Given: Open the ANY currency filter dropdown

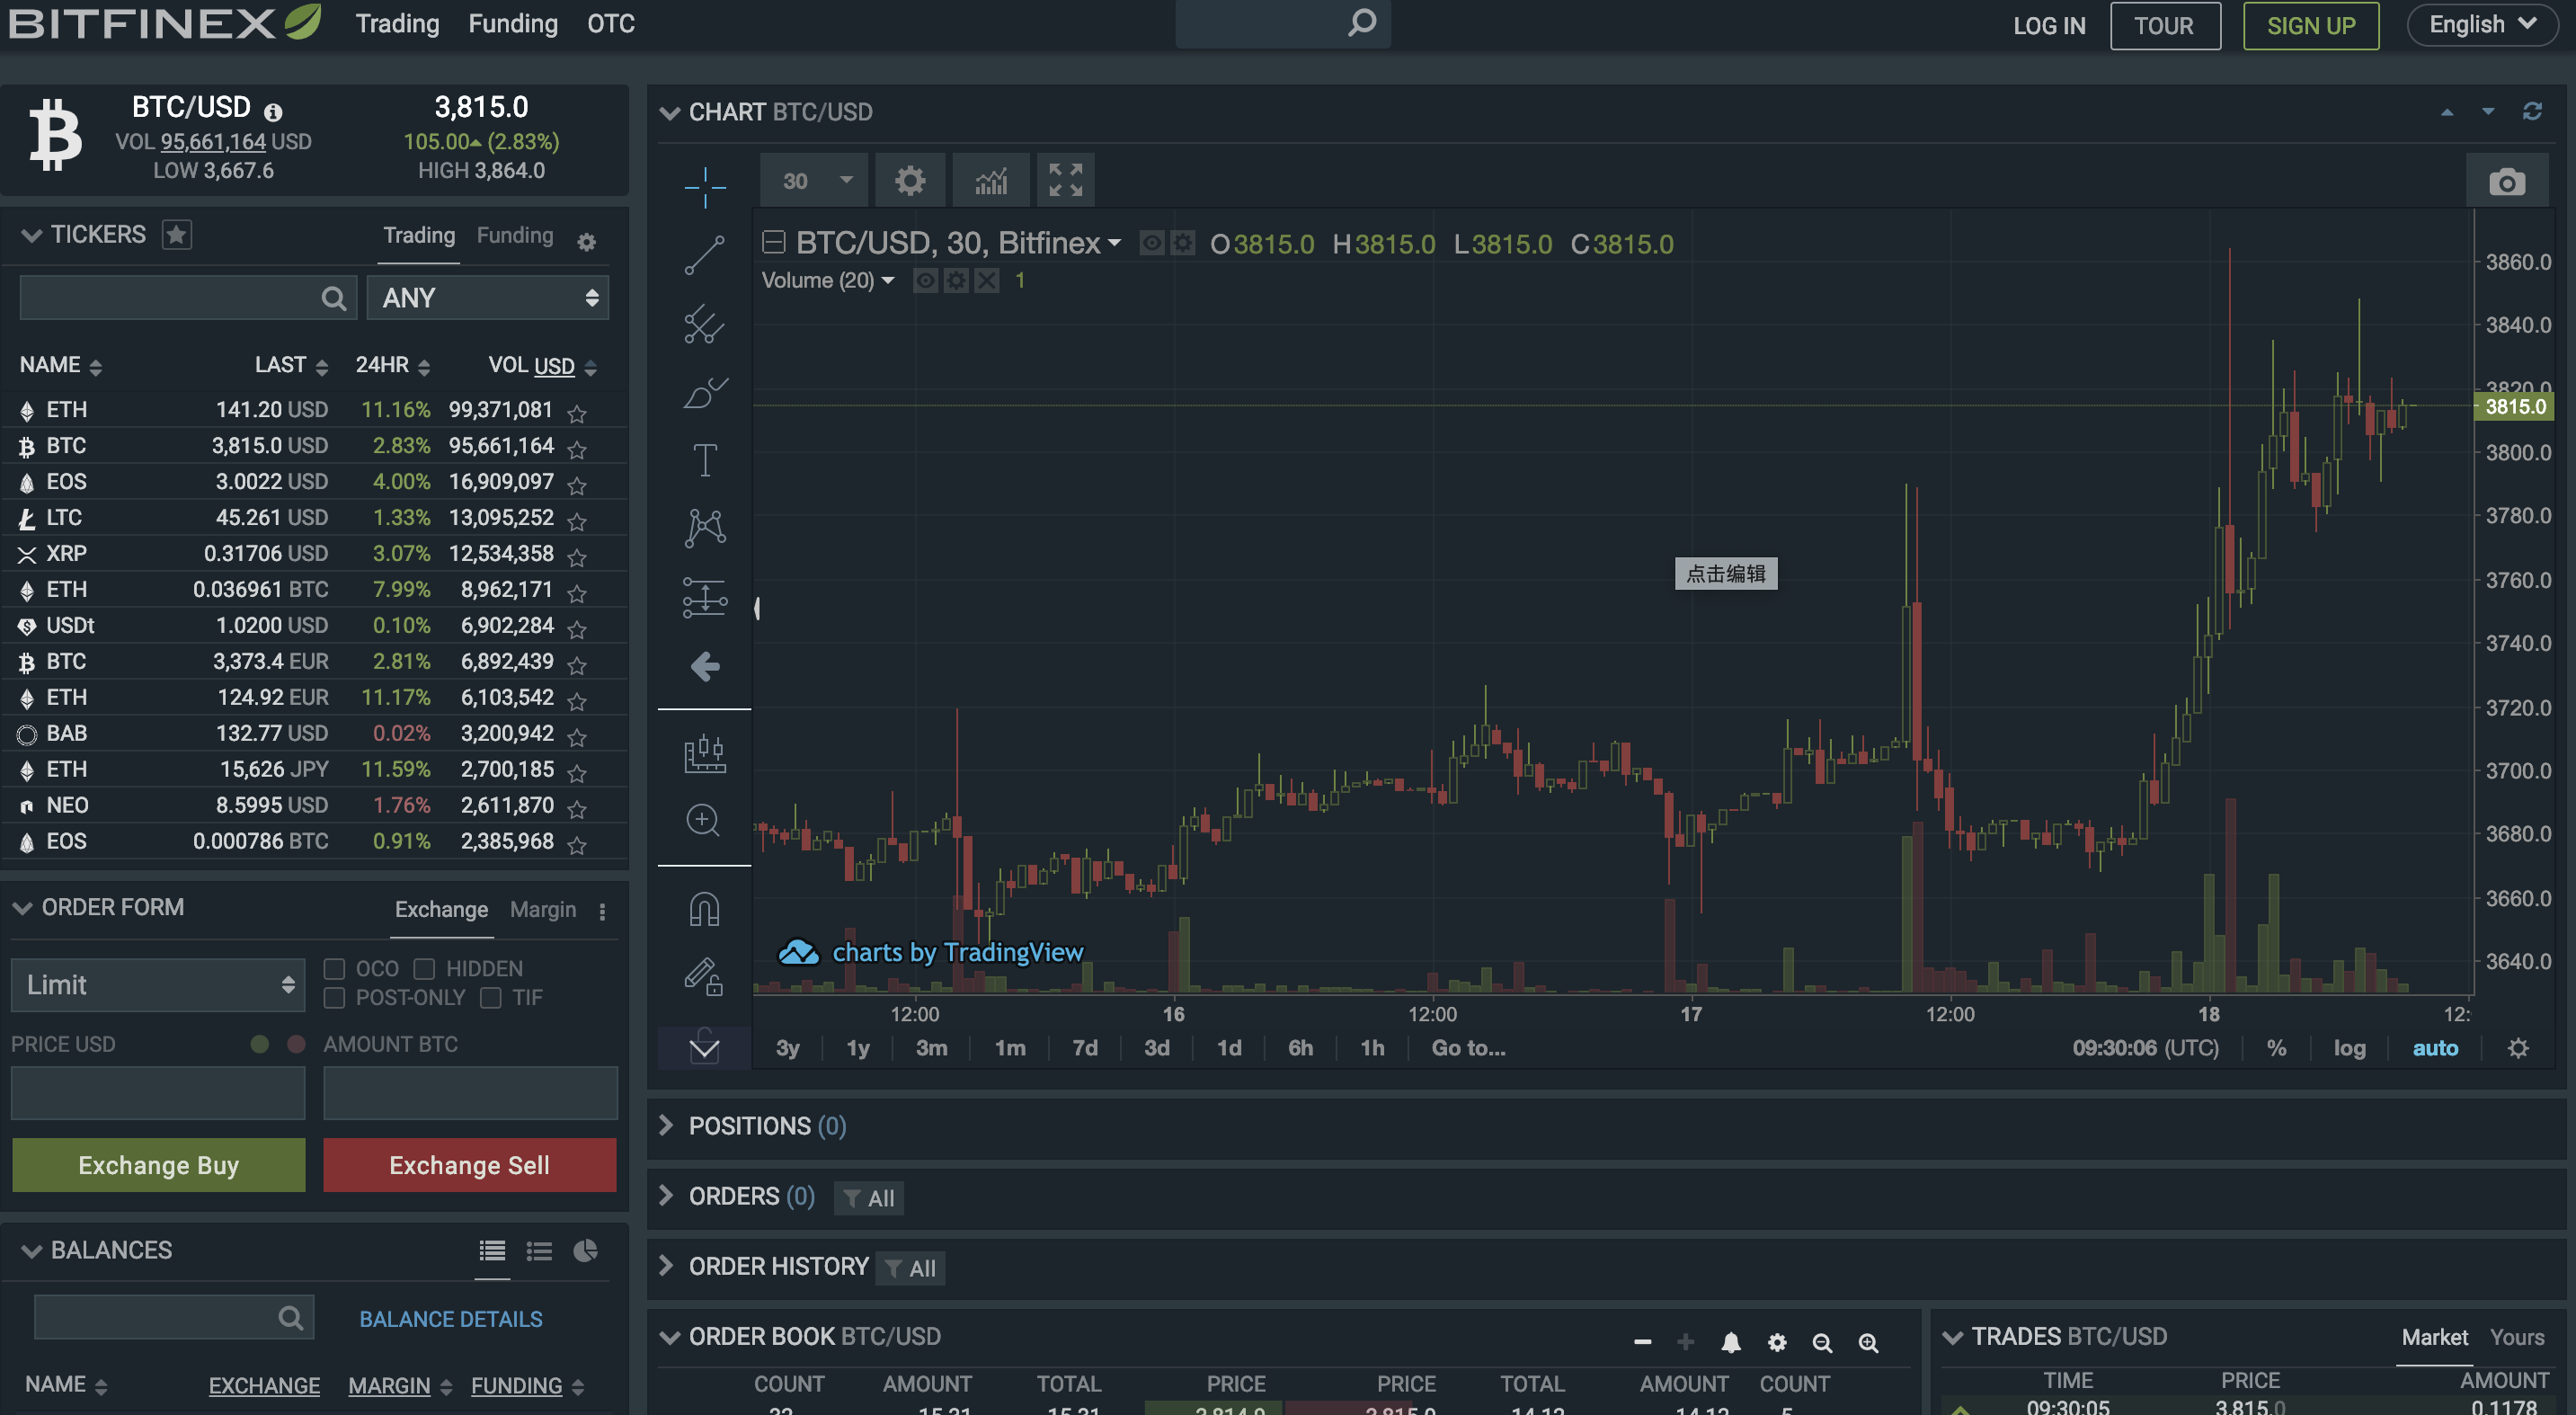Looking at the screenshot, I should [488, 297].
